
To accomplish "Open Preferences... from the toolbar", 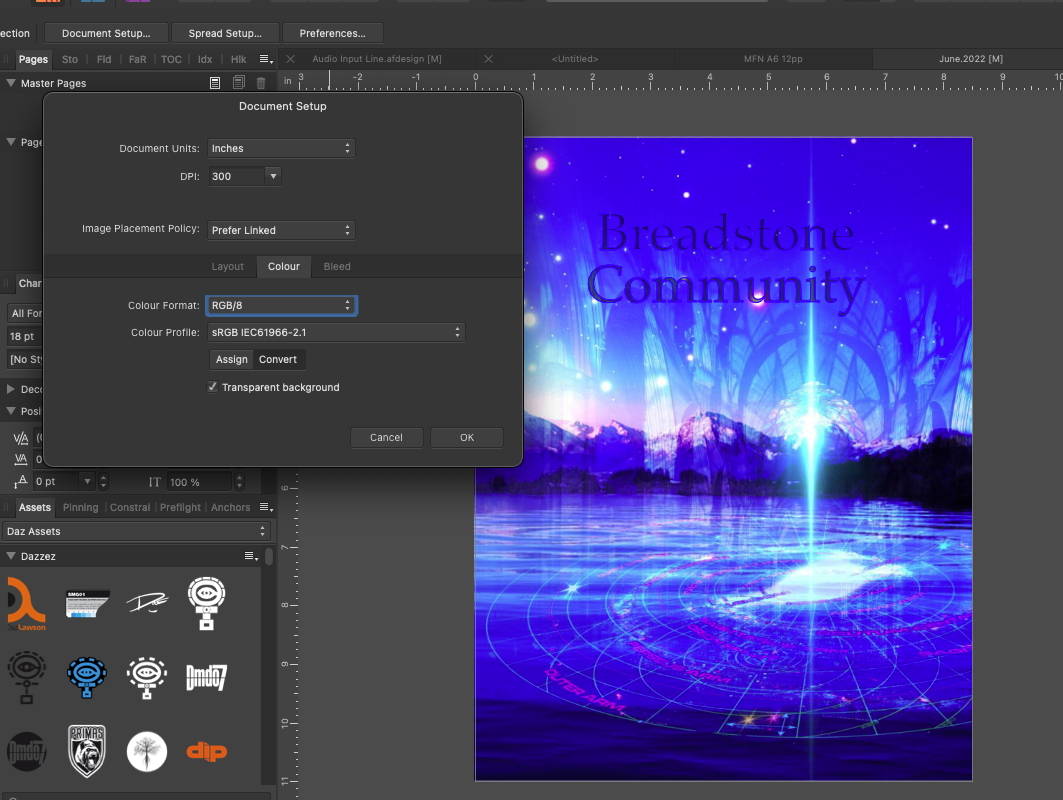I will (332, 33).
